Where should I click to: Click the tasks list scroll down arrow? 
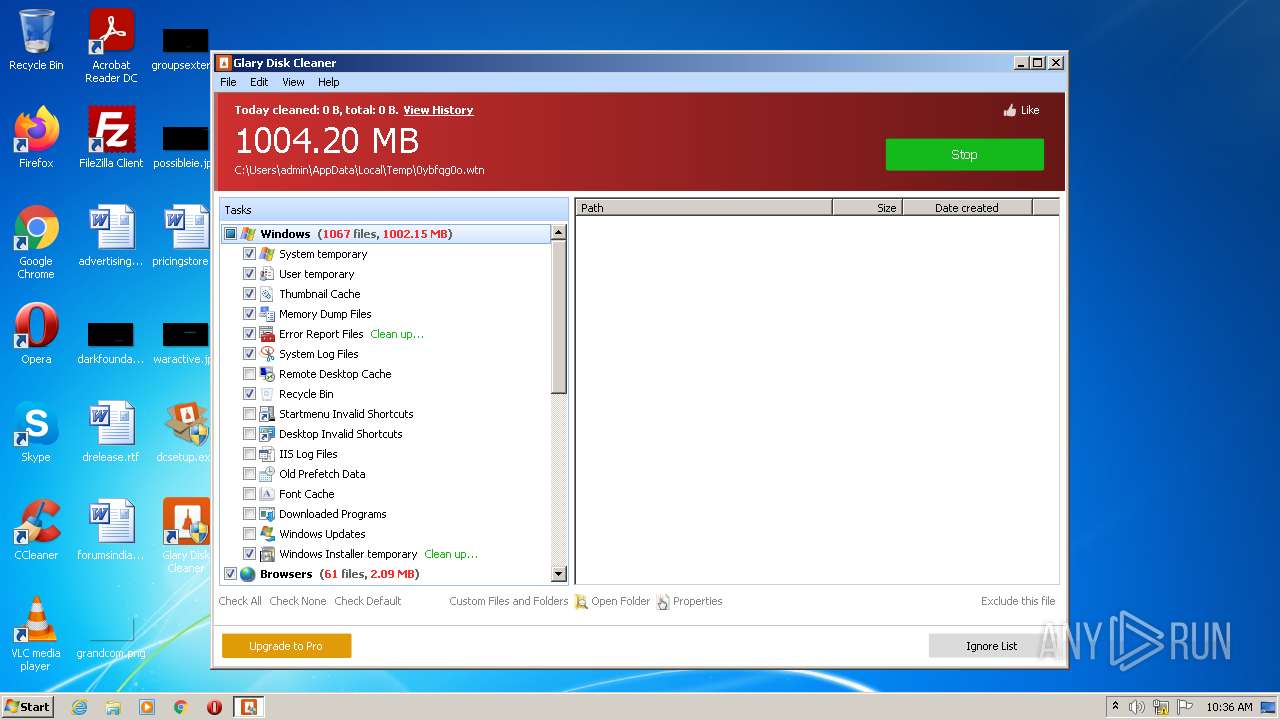tap(559, 574)
